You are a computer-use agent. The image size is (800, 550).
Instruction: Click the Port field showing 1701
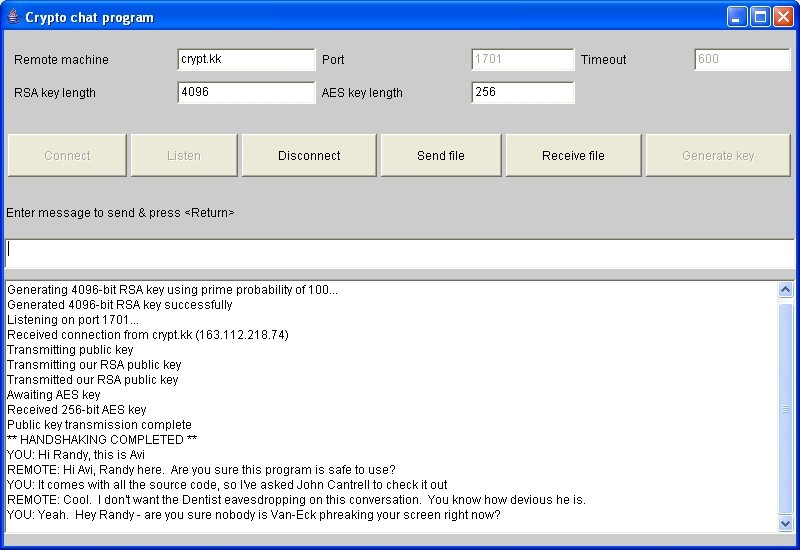pos(522,60)
